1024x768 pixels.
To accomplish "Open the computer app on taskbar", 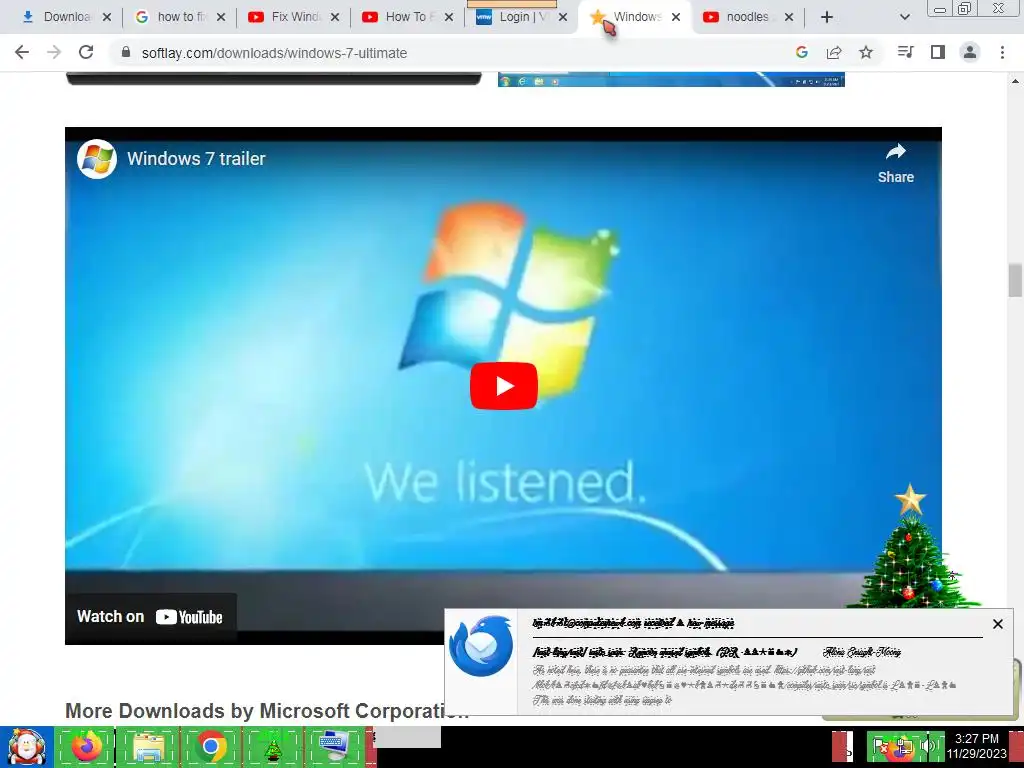I will coord(334,747).
